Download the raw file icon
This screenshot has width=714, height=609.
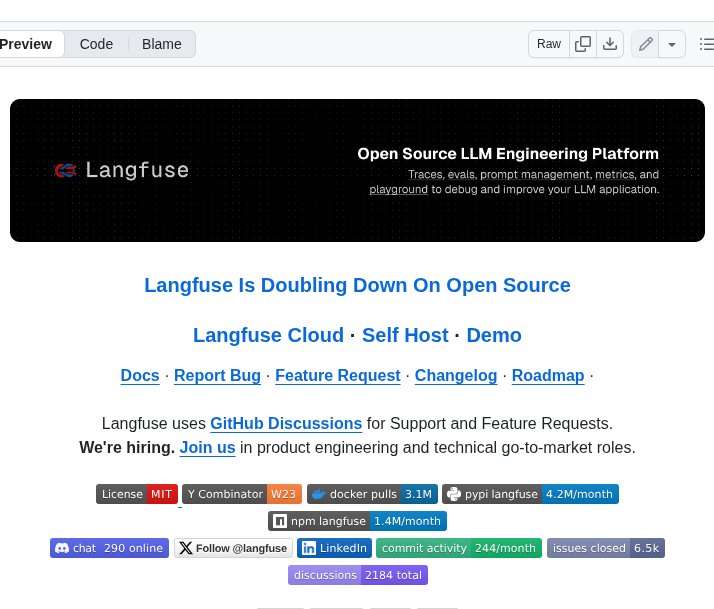pos(610,44)
